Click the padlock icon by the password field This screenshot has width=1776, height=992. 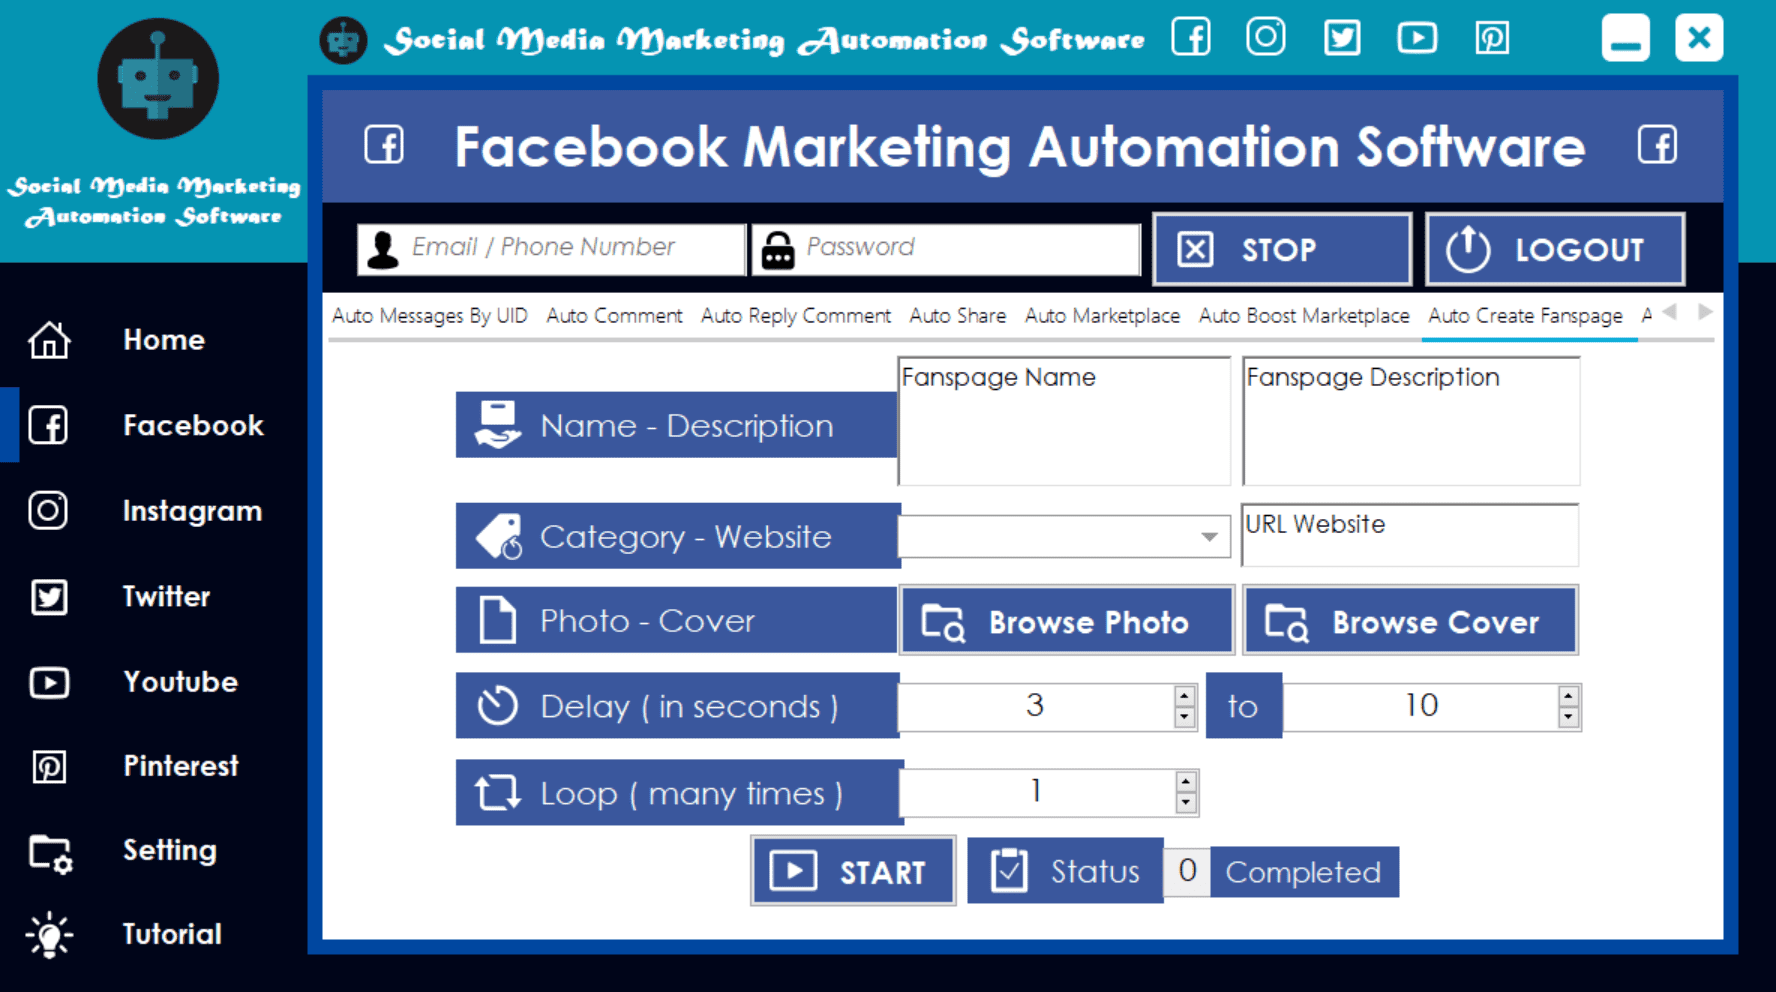point(777,249)
